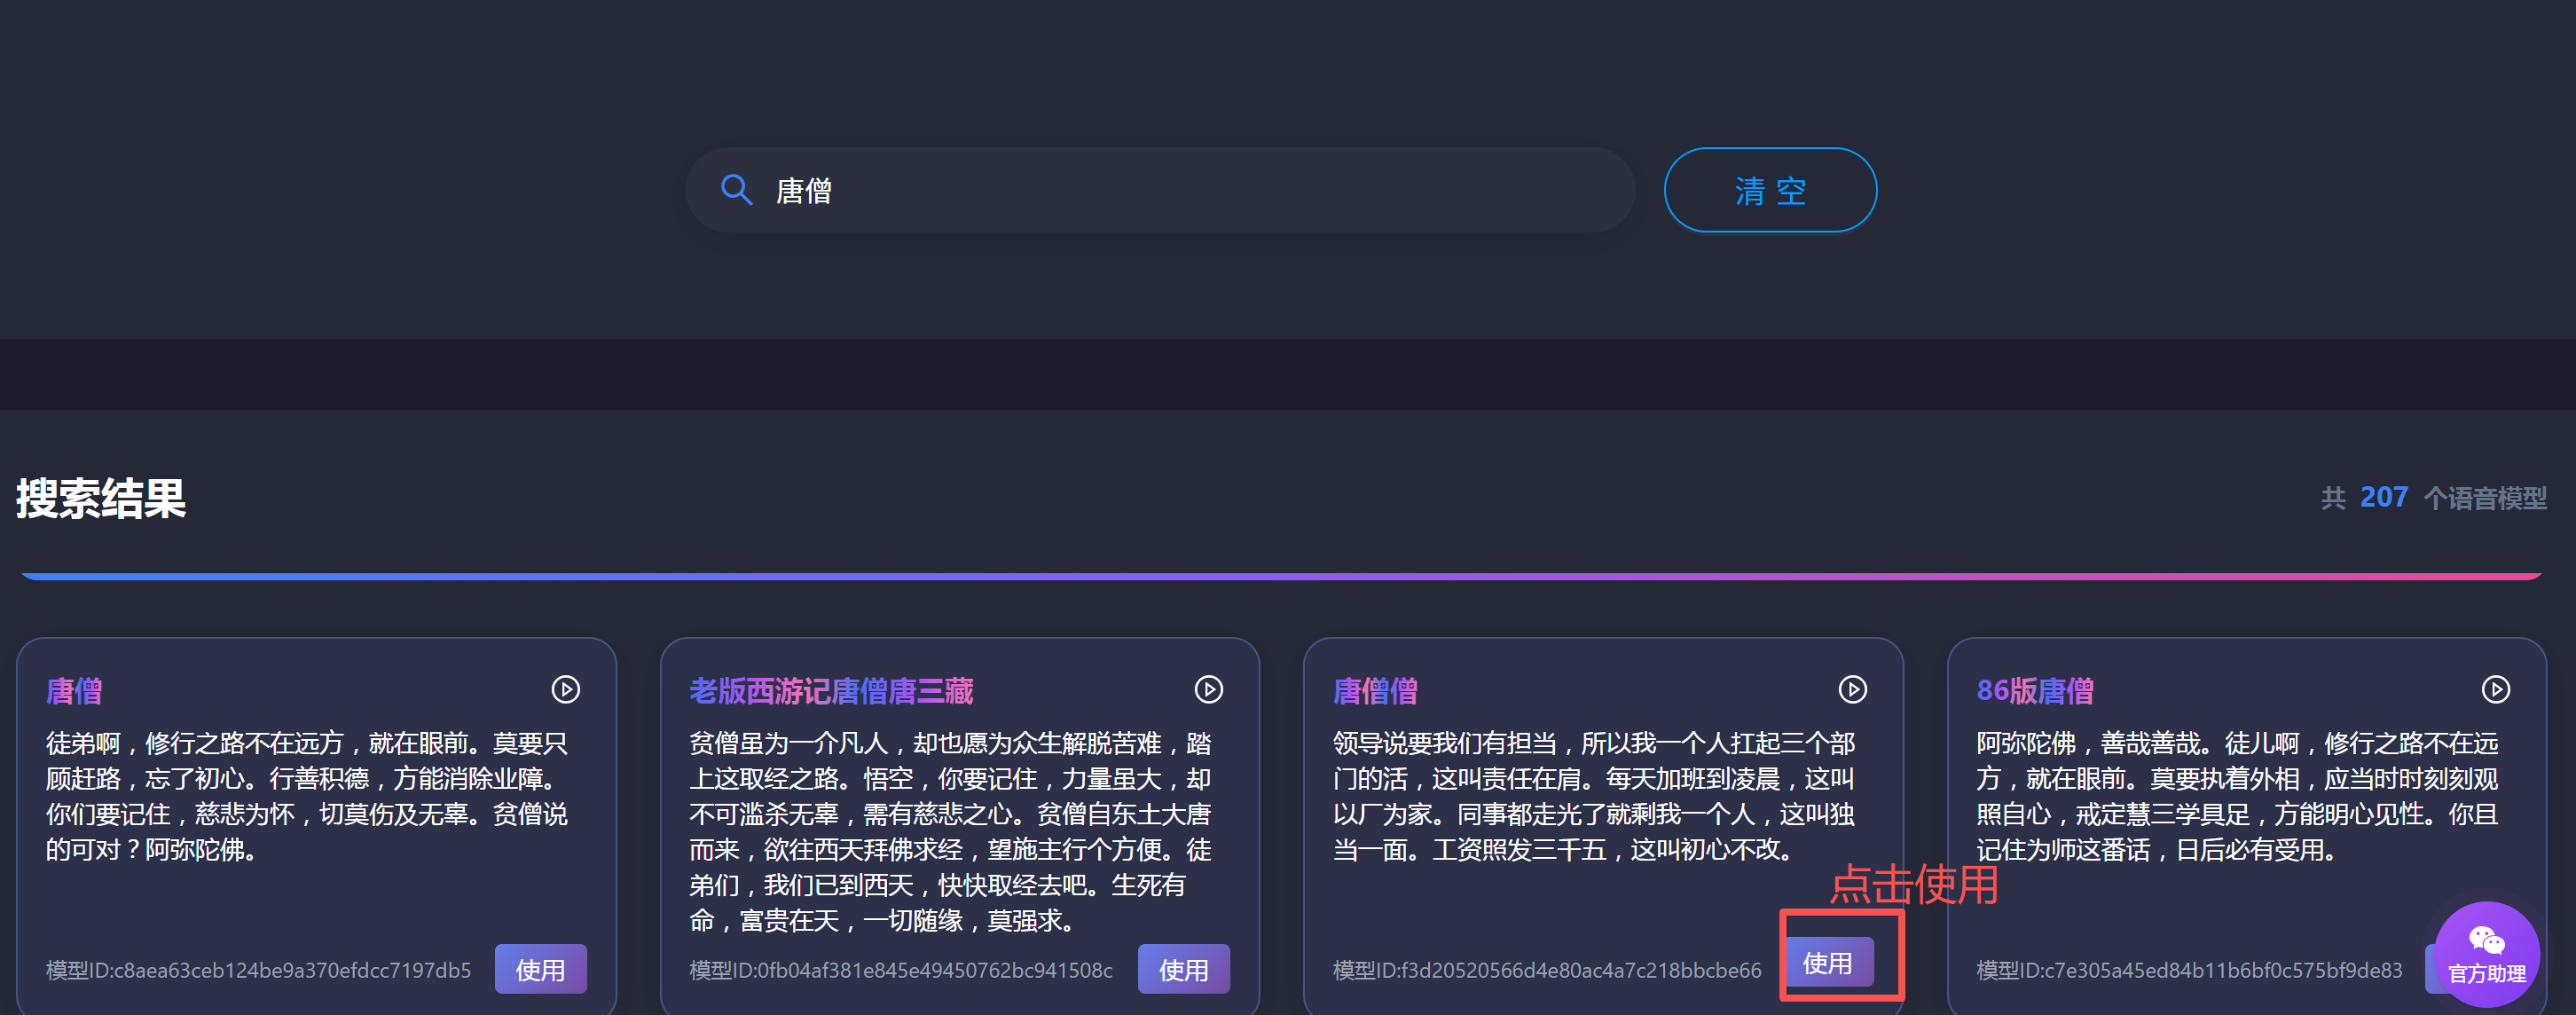
Task: Click the 清空 clear button
Action: click(x=1770, y=190)
